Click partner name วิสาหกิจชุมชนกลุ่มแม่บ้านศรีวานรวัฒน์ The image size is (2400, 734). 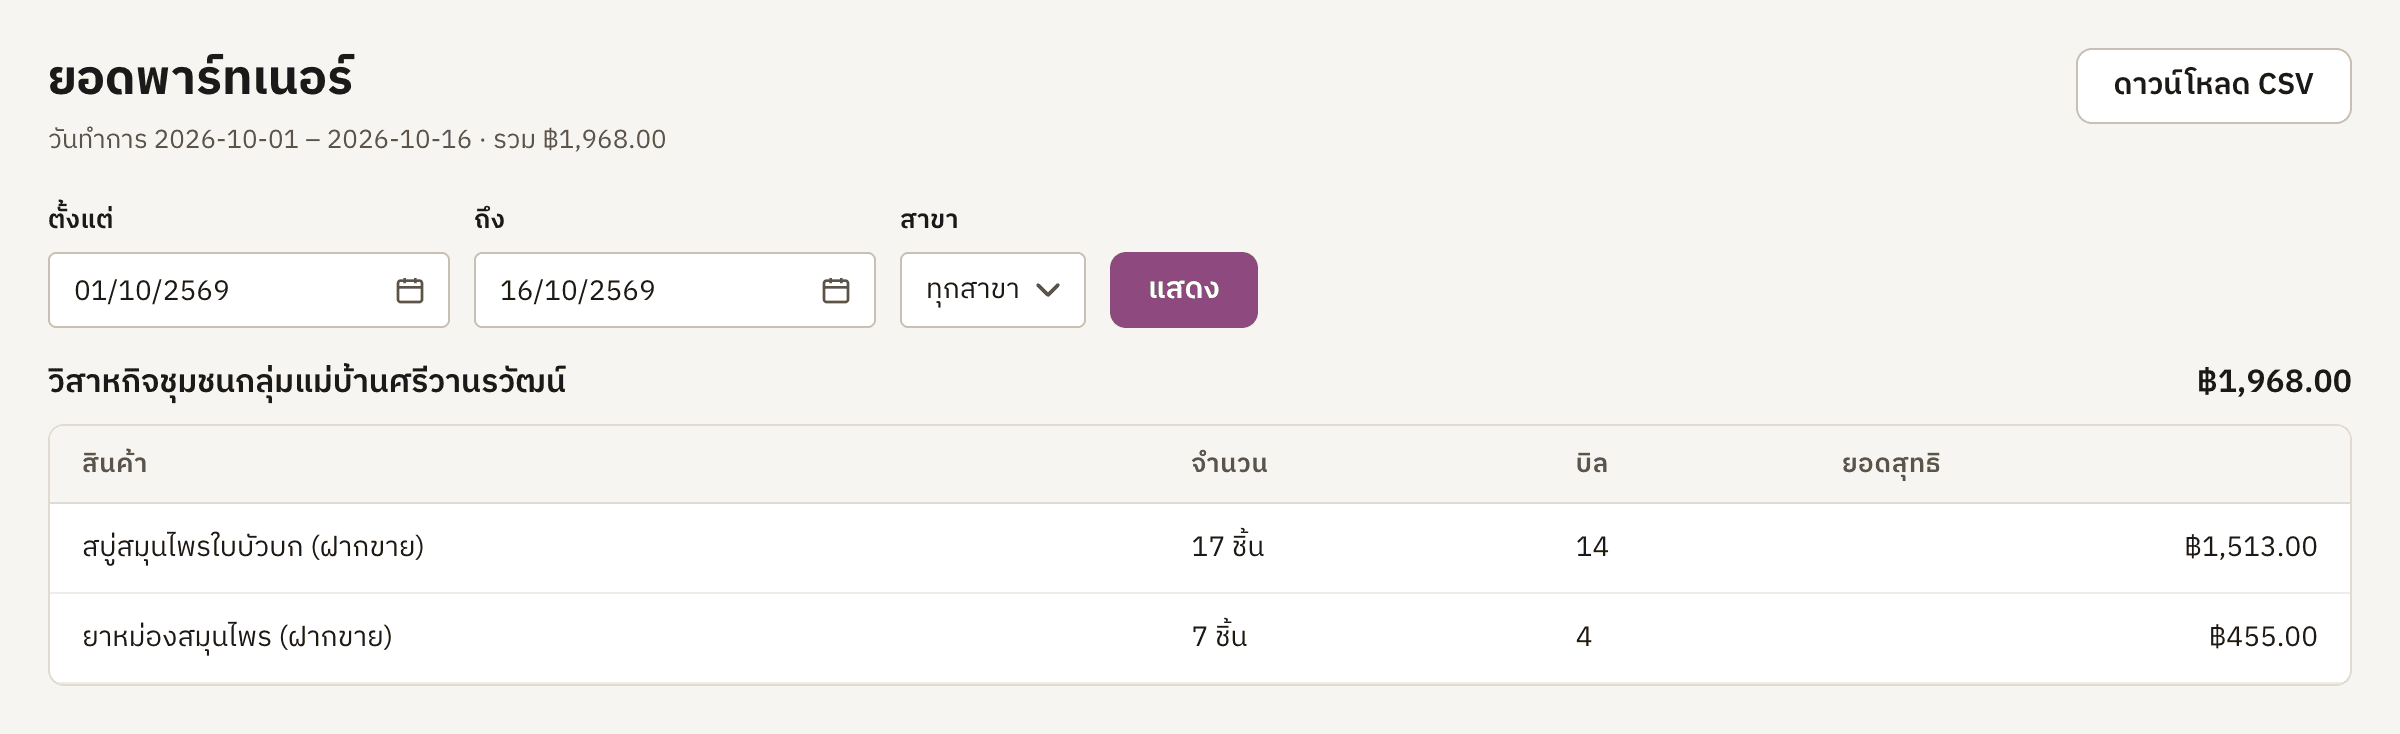click(307, 382)
